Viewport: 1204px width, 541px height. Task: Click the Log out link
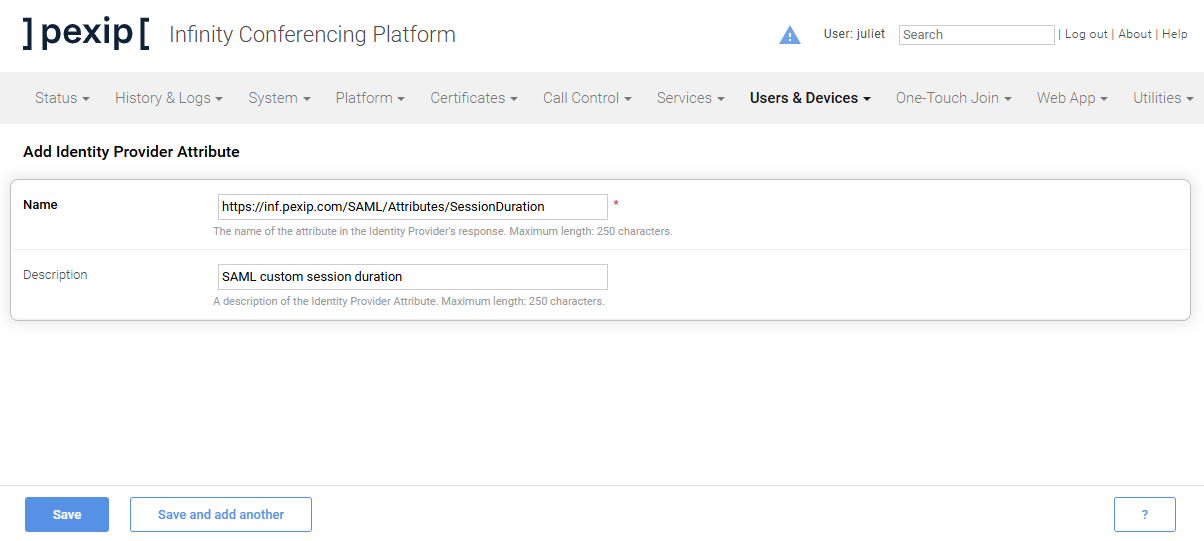1086,34
